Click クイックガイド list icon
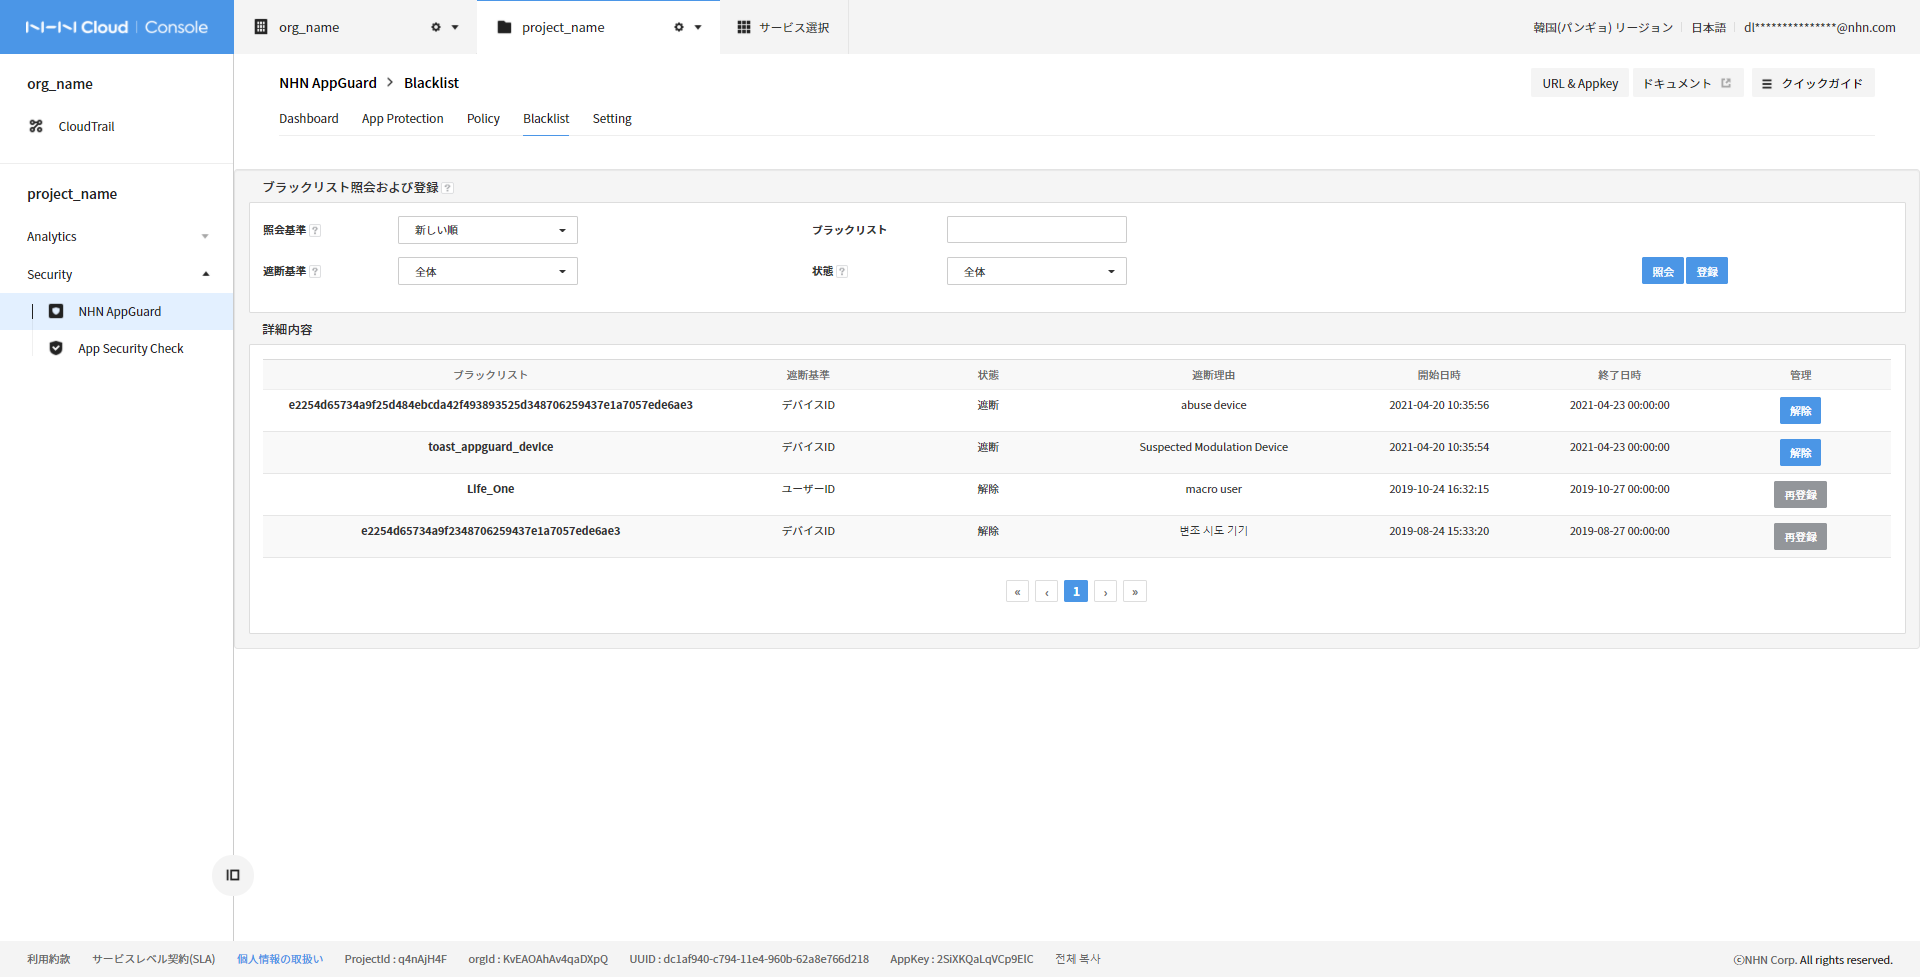 tap(1767, 84)
